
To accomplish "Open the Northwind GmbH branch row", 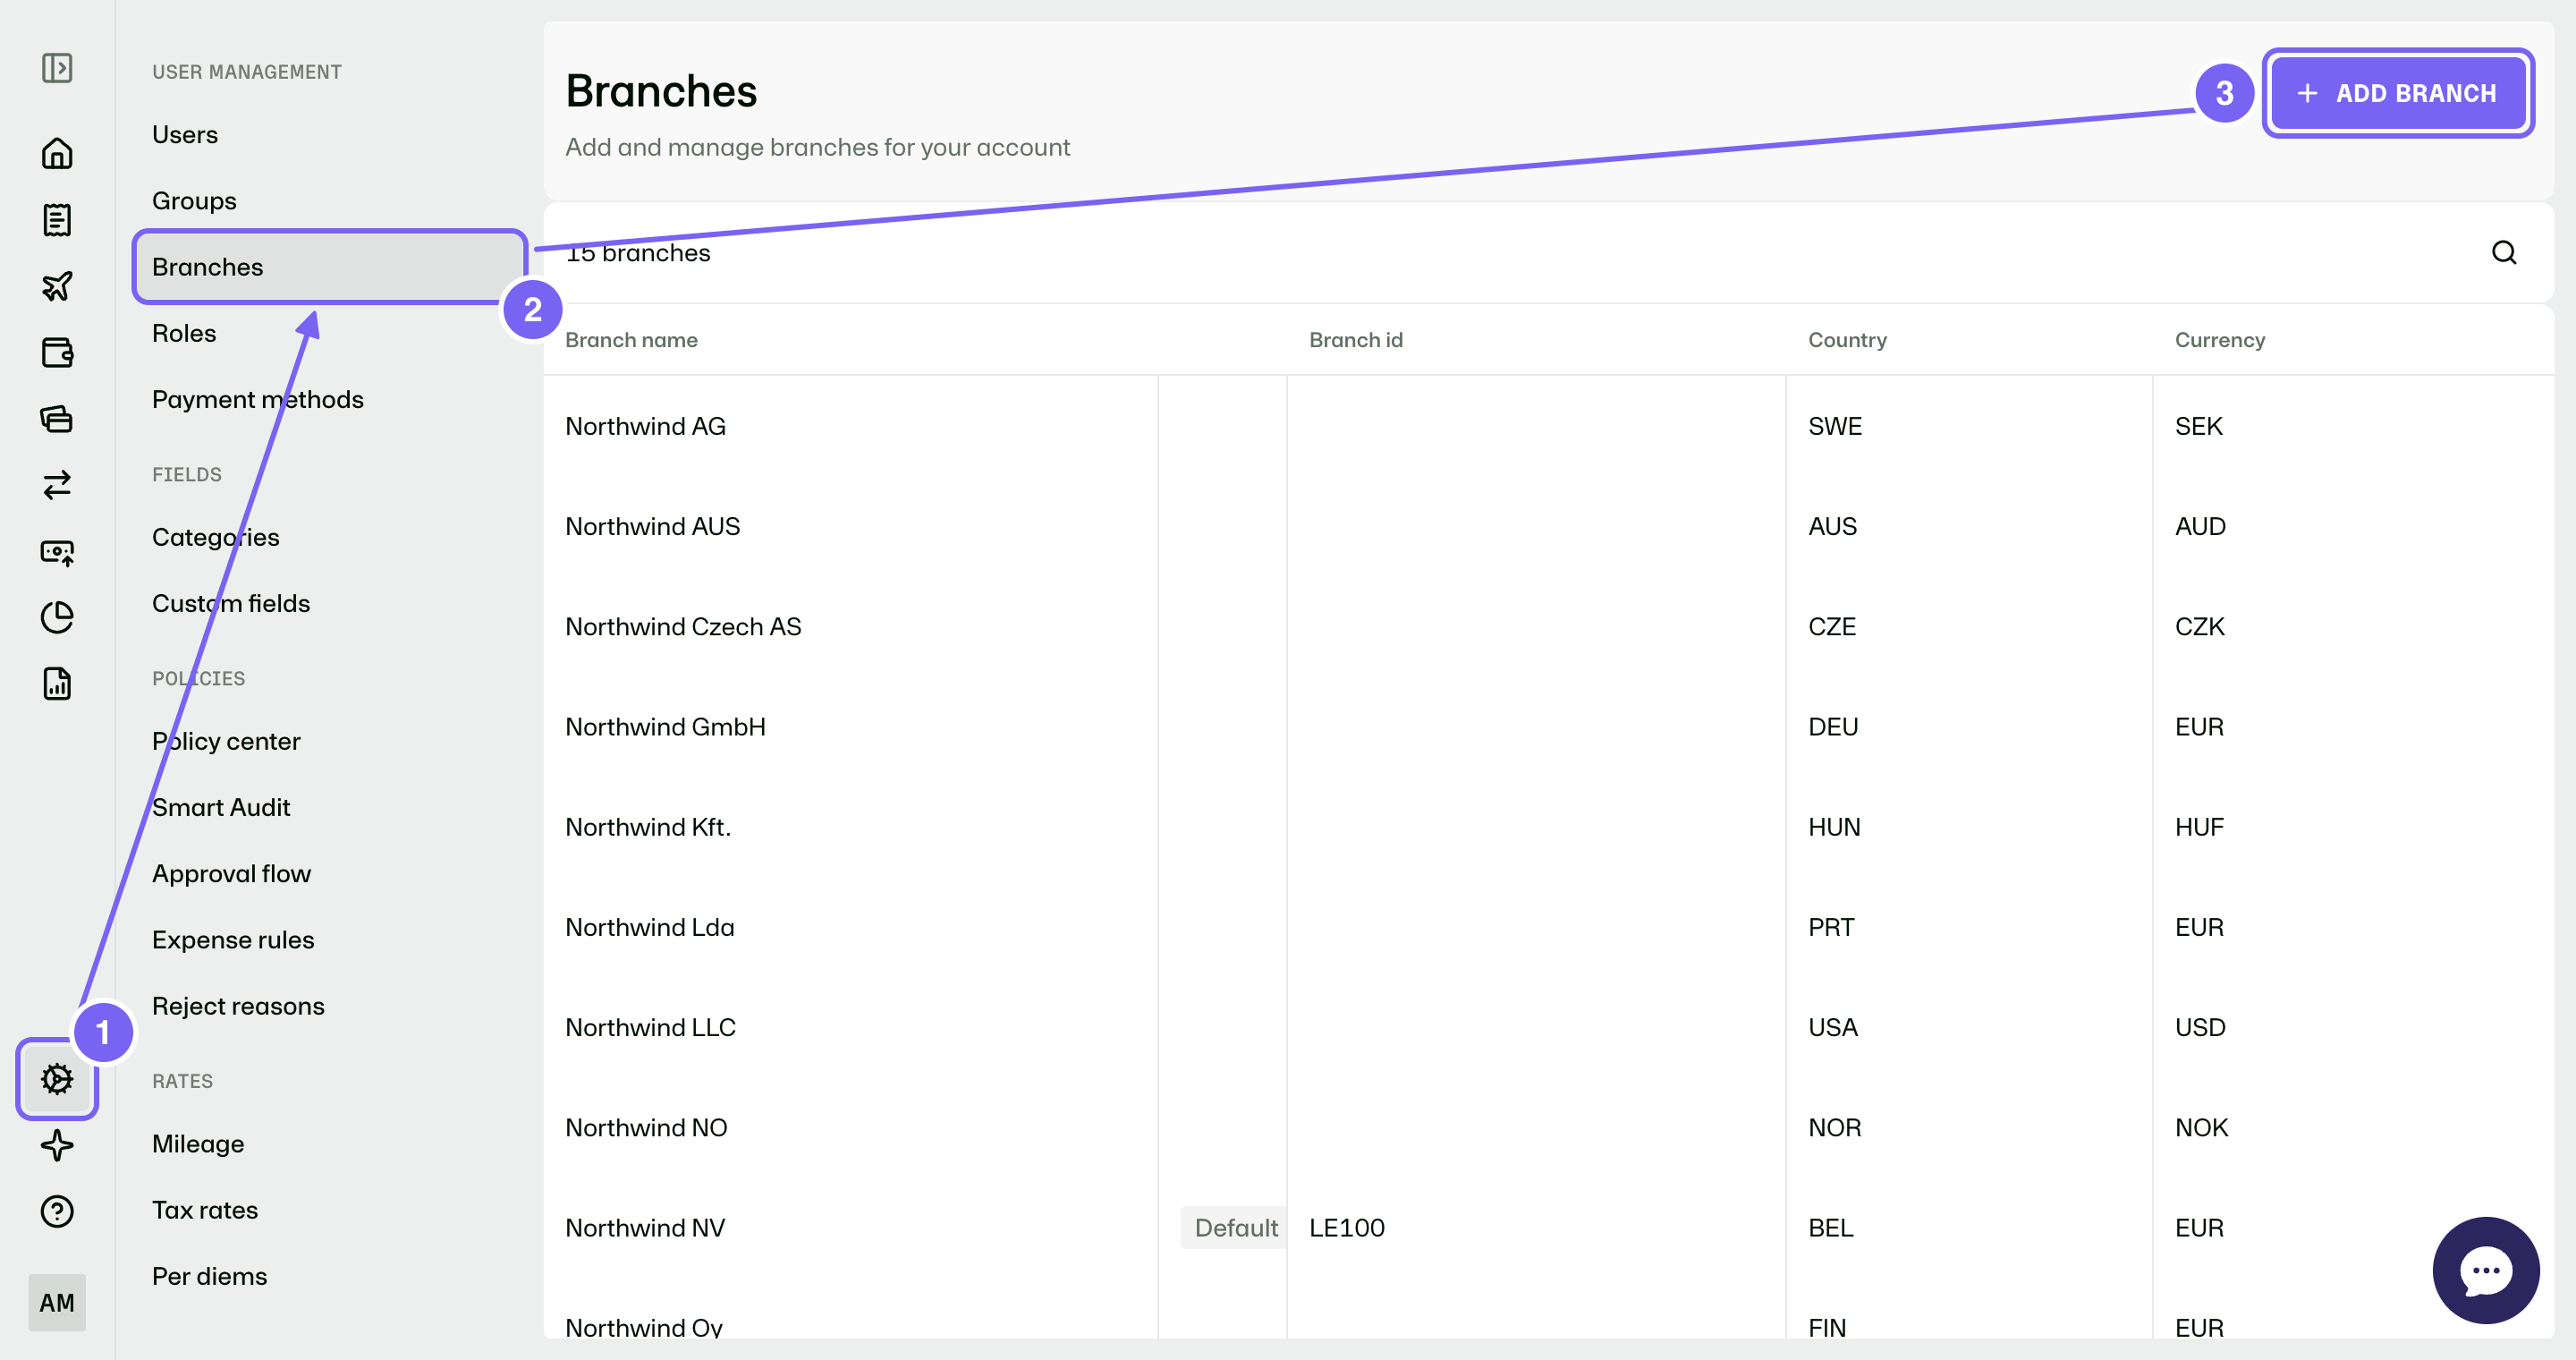I will (x=1548, y=727).
